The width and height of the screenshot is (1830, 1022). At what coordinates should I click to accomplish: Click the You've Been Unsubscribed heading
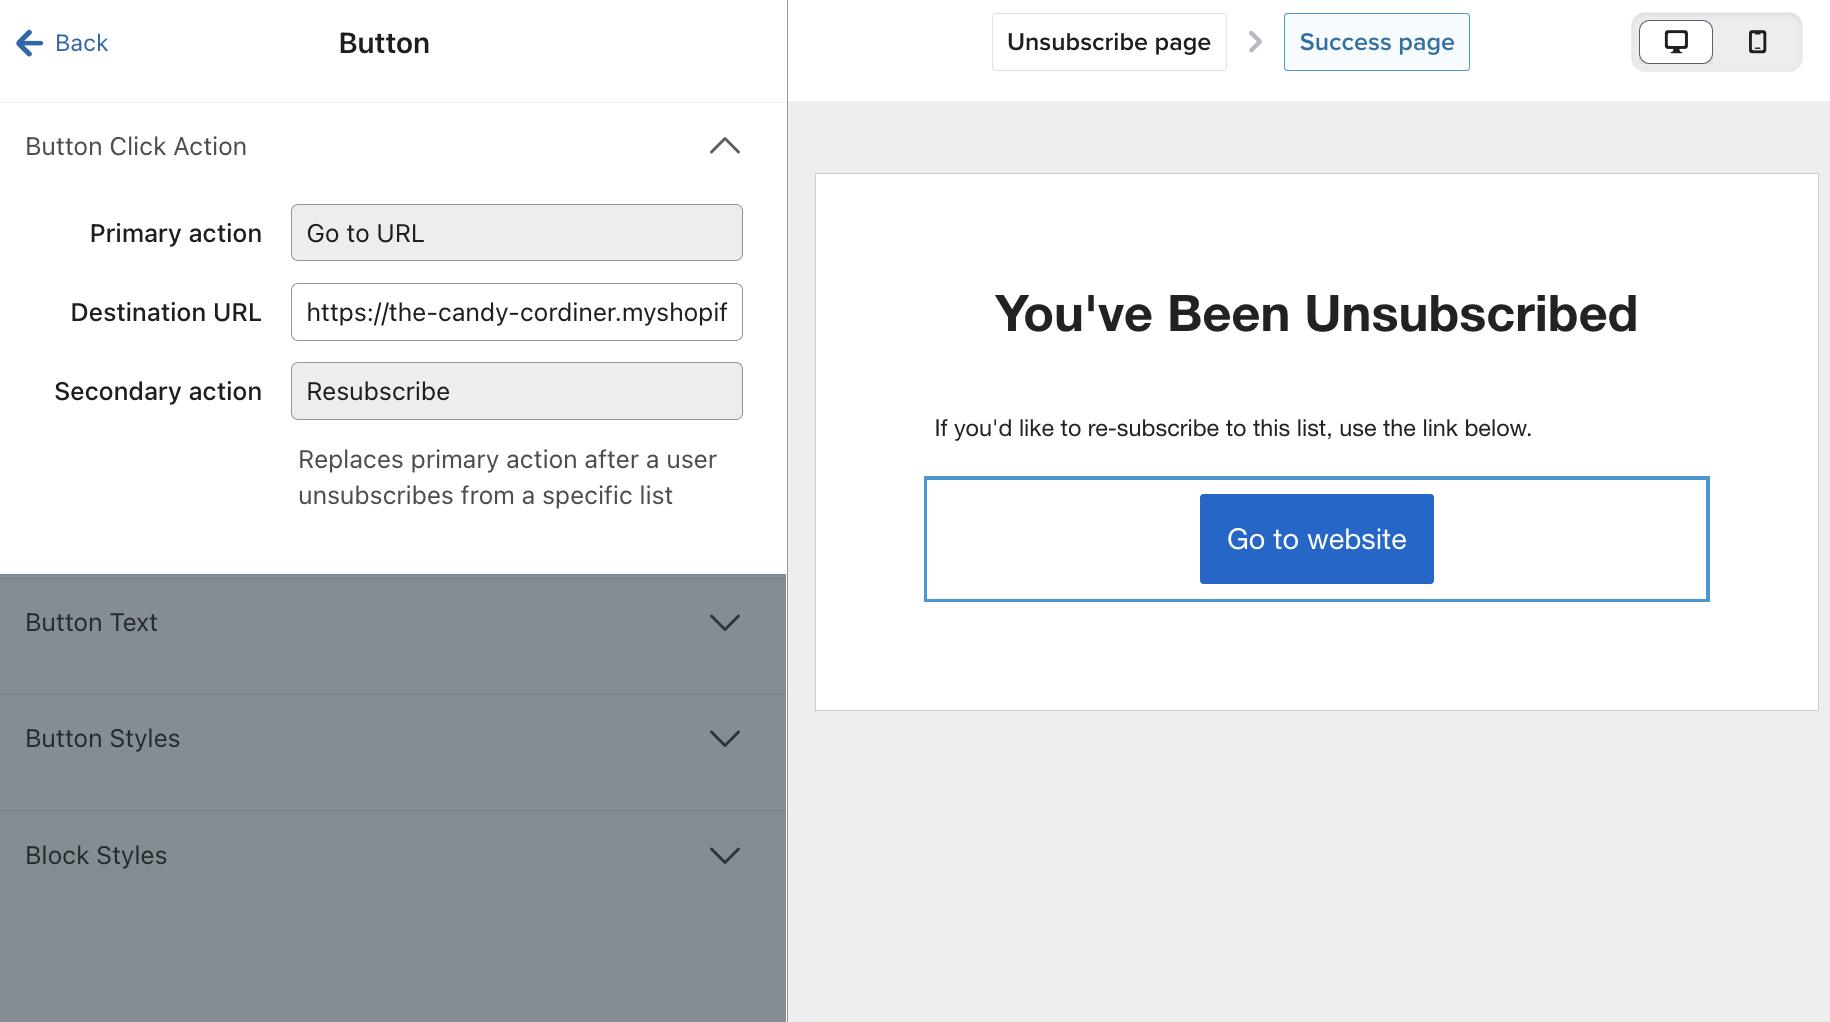(x=1316, y=313)
